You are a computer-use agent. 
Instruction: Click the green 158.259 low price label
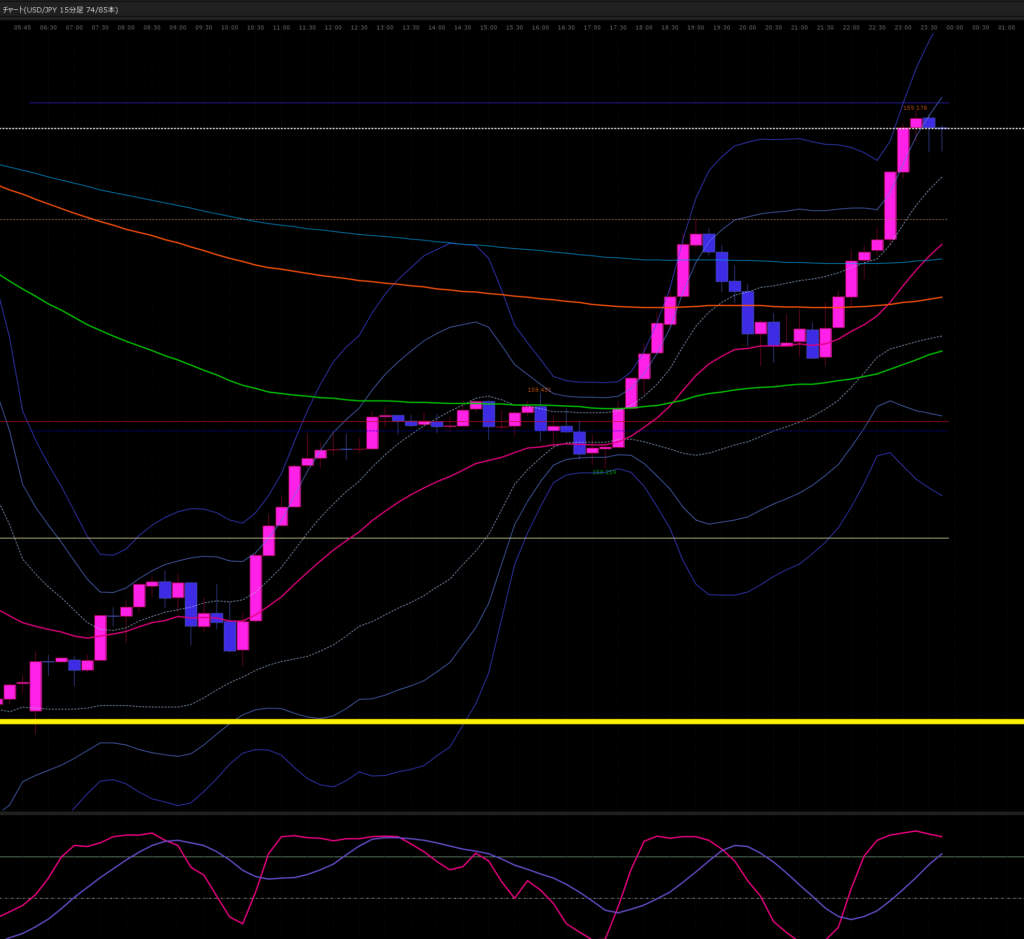click(603, 472)
